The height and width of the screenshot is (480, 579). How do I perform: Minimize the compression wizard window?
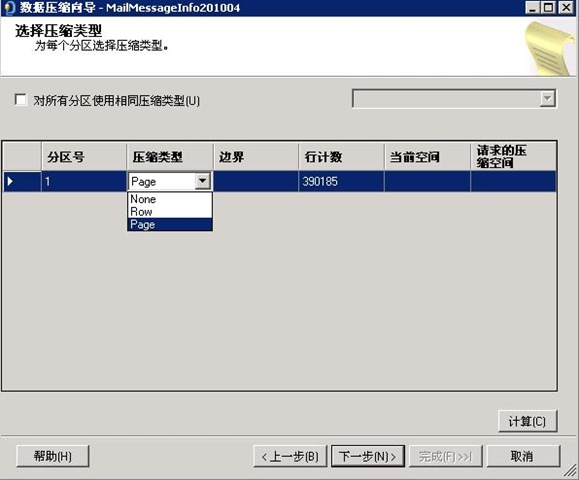pos(532,7)
